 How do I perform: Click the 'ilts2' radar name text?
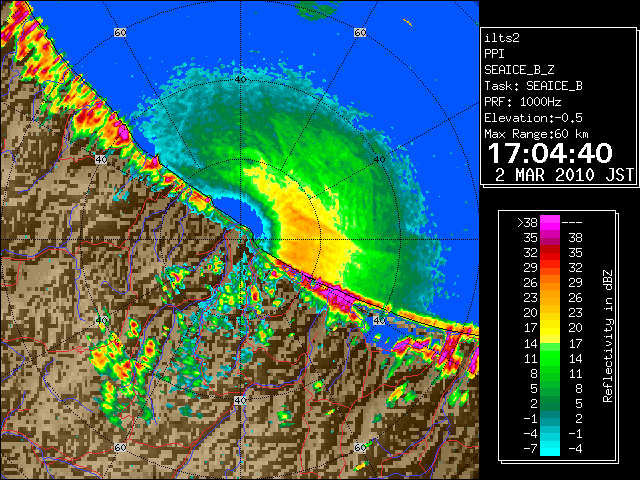(x=502, y=38)
